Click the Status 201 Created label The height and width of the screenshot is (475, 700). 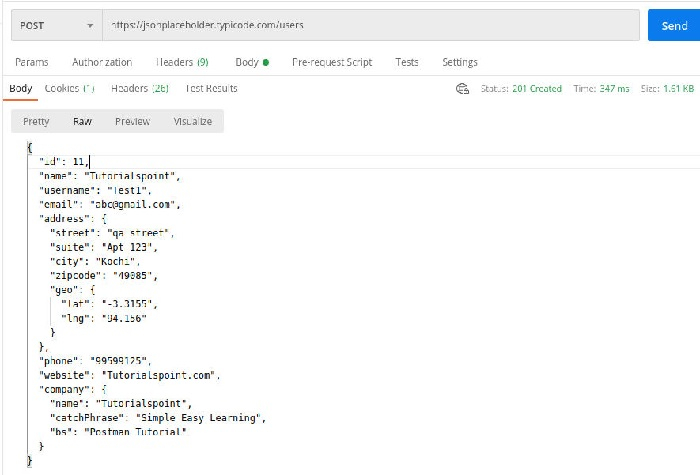point(521,88)
